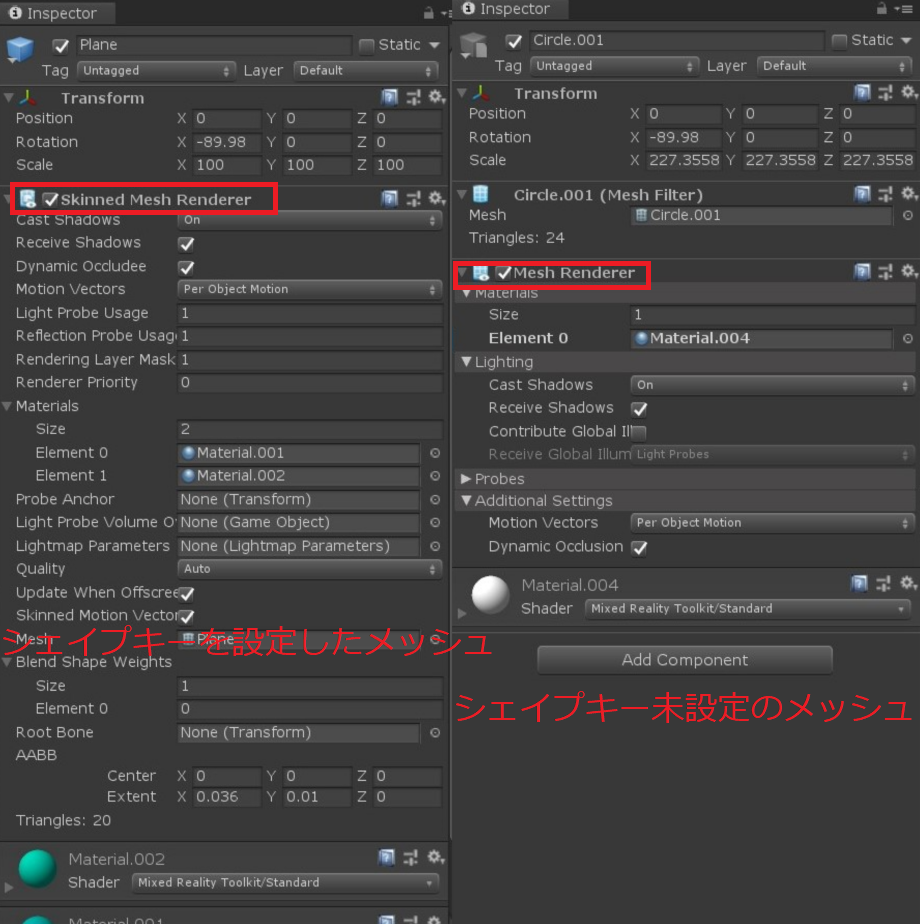Open object picker for Circle.001 mesh
This screenshot has height=924, width=920.
(x=908, y=215)
